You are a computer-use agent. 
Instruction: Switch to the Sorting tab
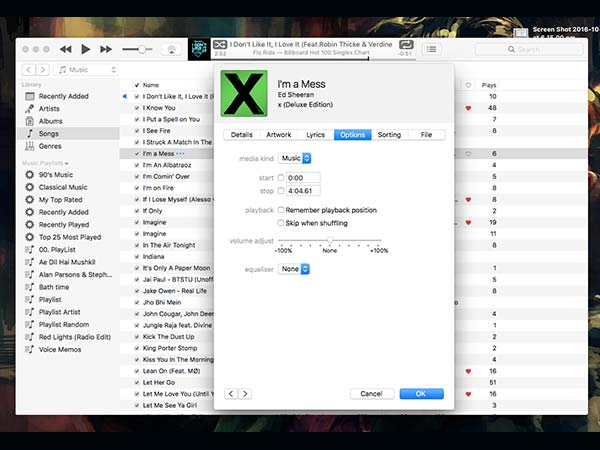[389, 135]
